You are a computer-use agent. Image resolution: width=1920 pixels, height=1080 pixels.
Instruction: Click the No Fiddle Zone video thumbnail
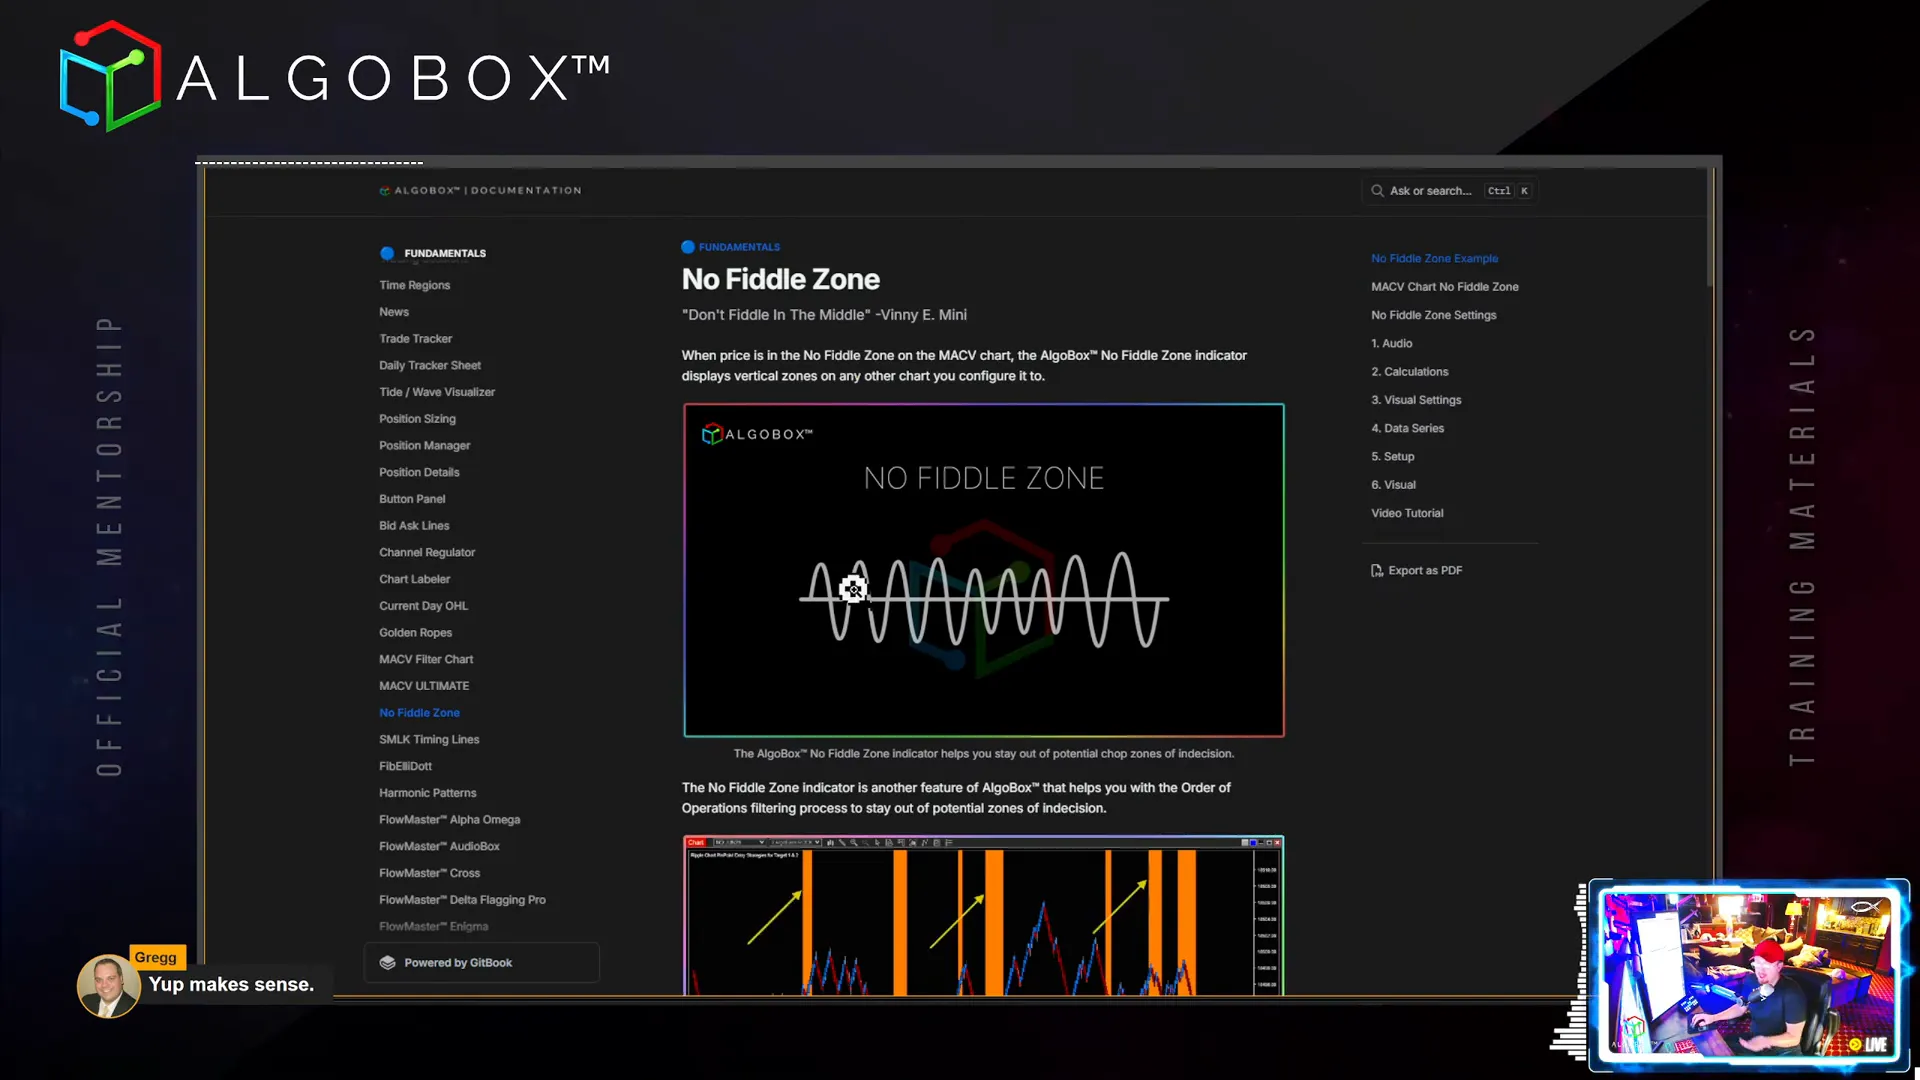984,570
